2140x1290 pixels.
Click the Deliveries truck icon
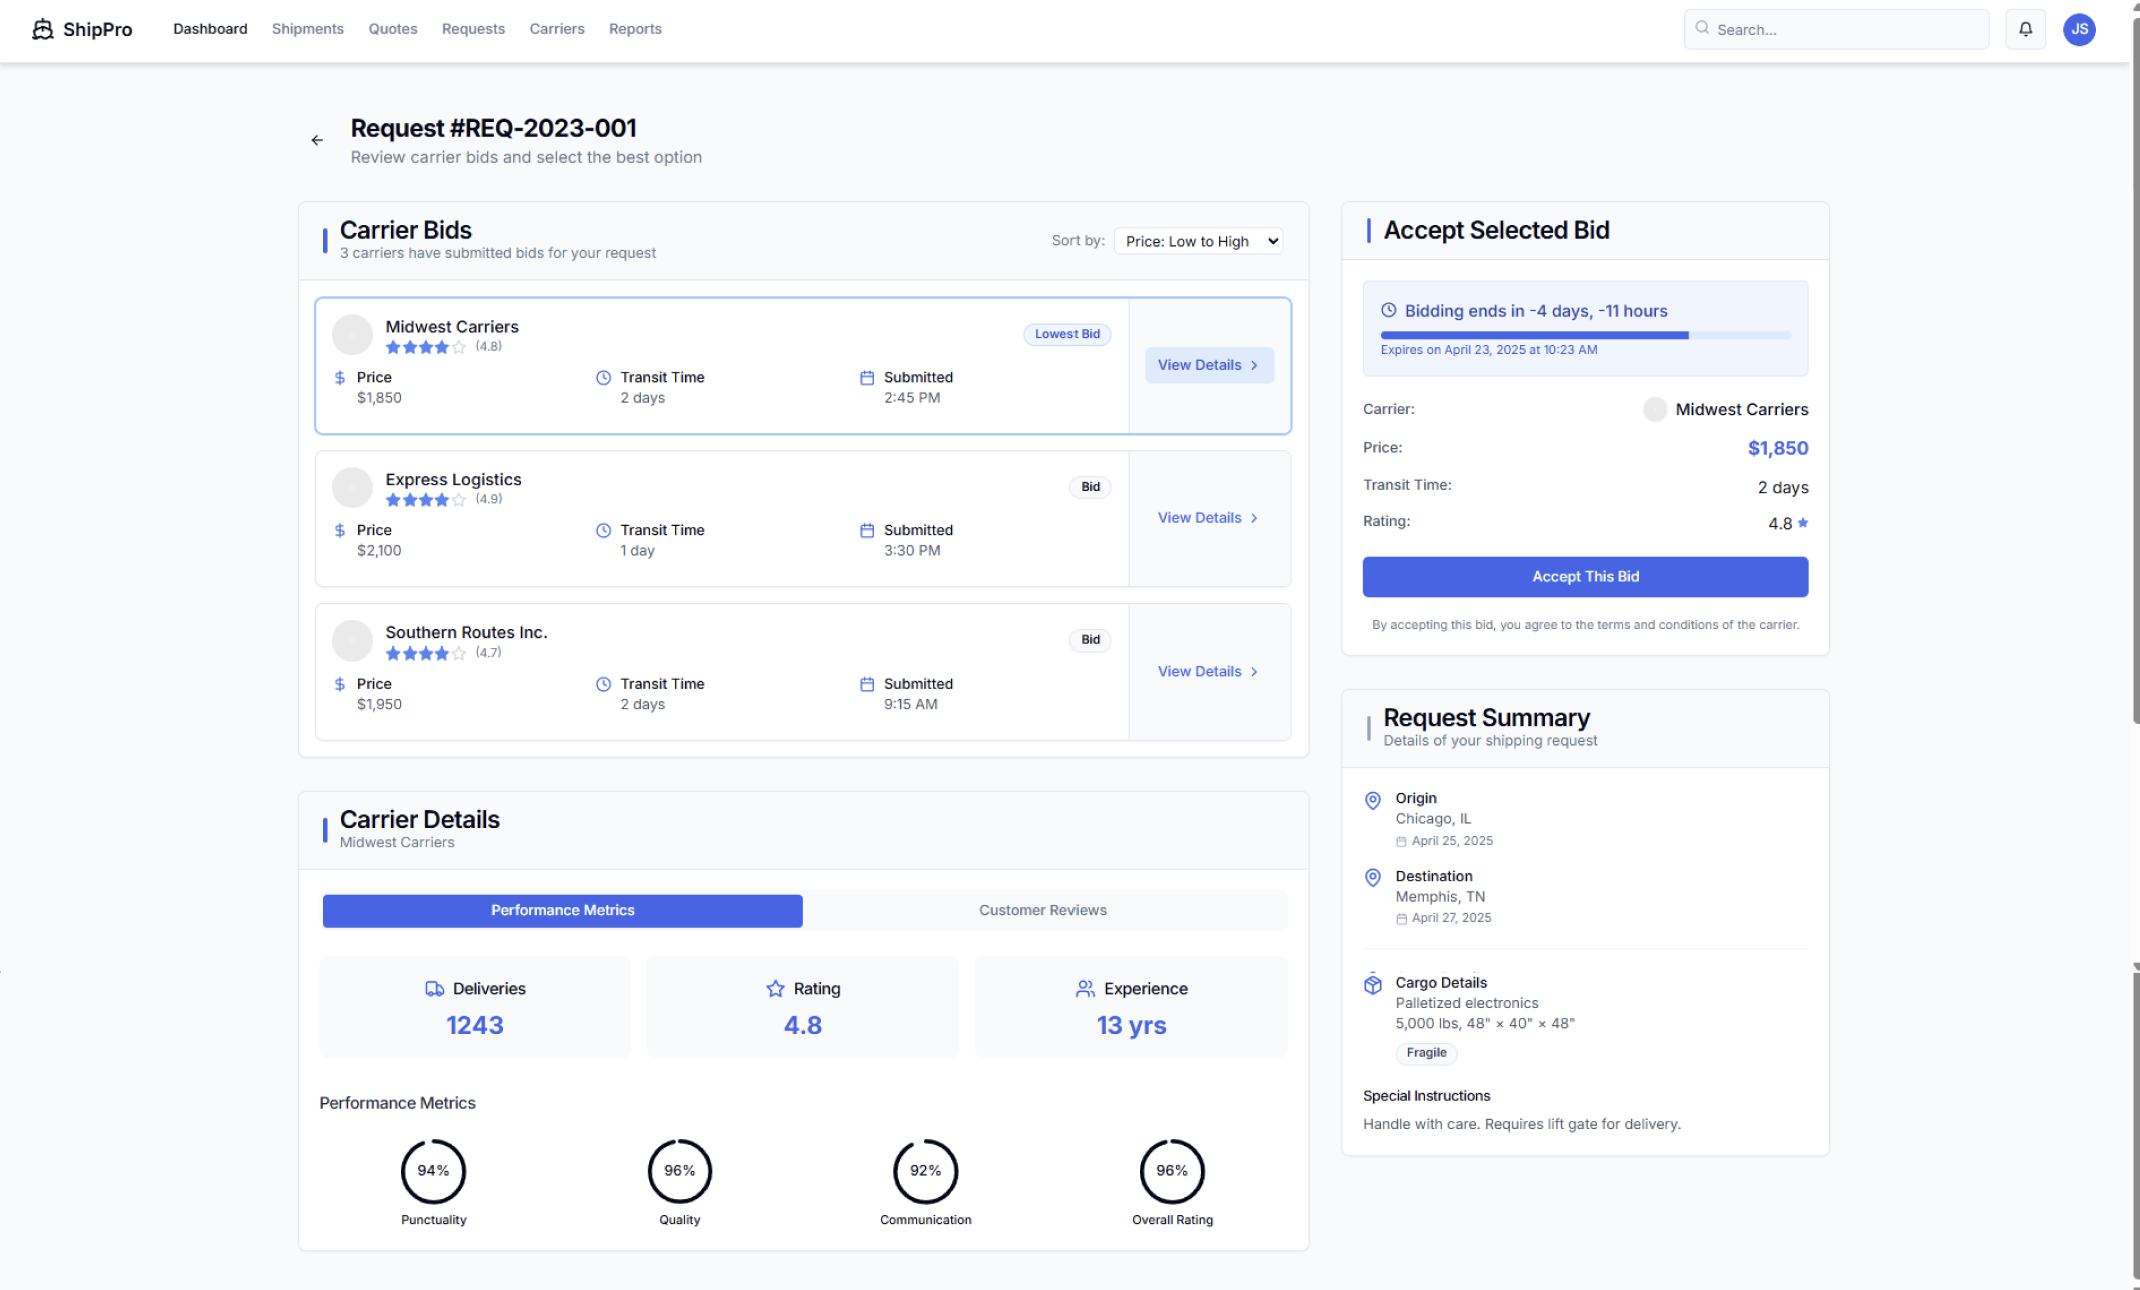(x=434, y=989)
